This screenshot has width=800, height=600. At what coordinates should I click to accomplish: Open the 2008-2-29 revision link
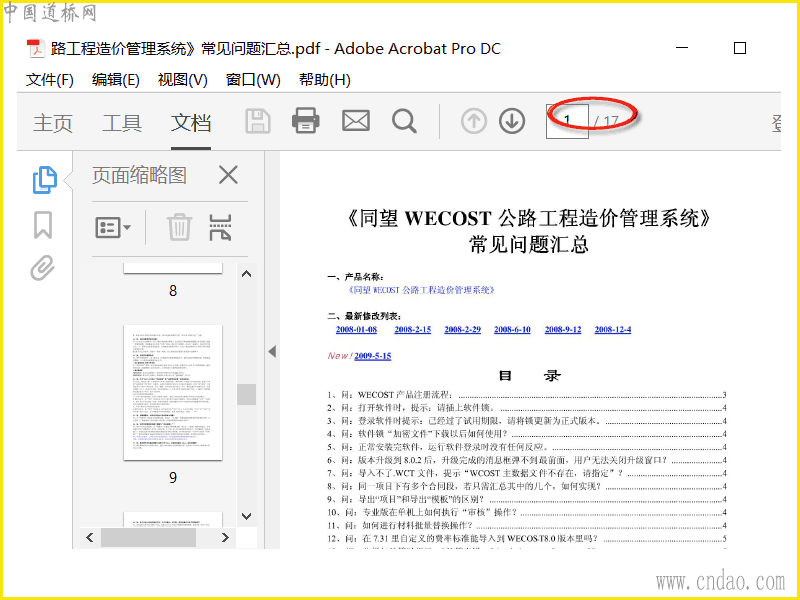click(462, 330)
